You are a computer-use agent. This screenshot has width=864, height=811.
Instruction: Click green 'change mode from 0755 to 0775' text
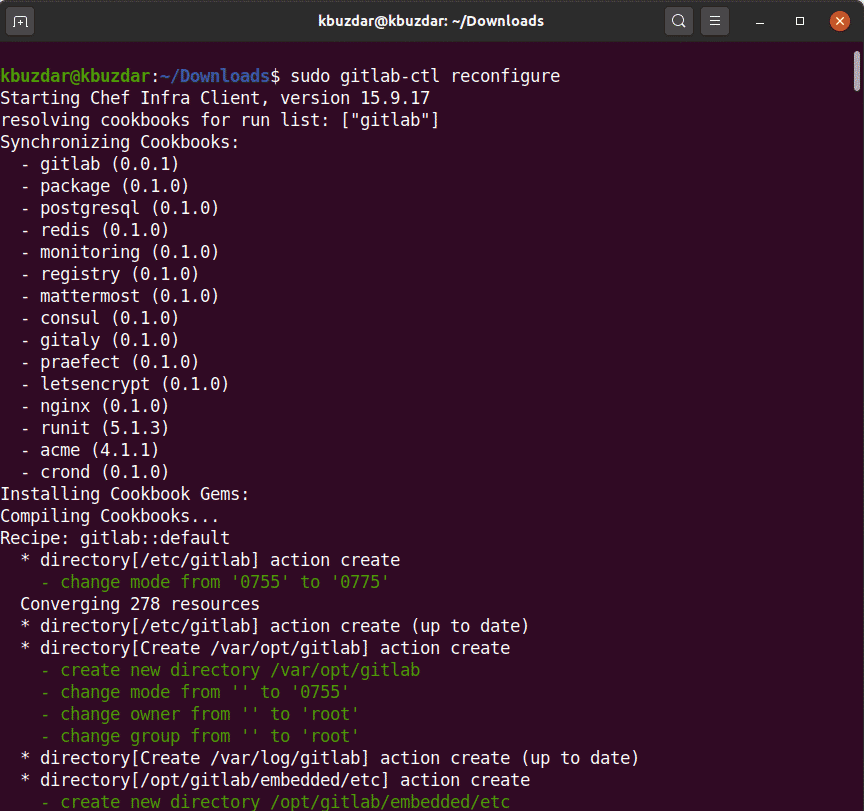click(224, 582)
